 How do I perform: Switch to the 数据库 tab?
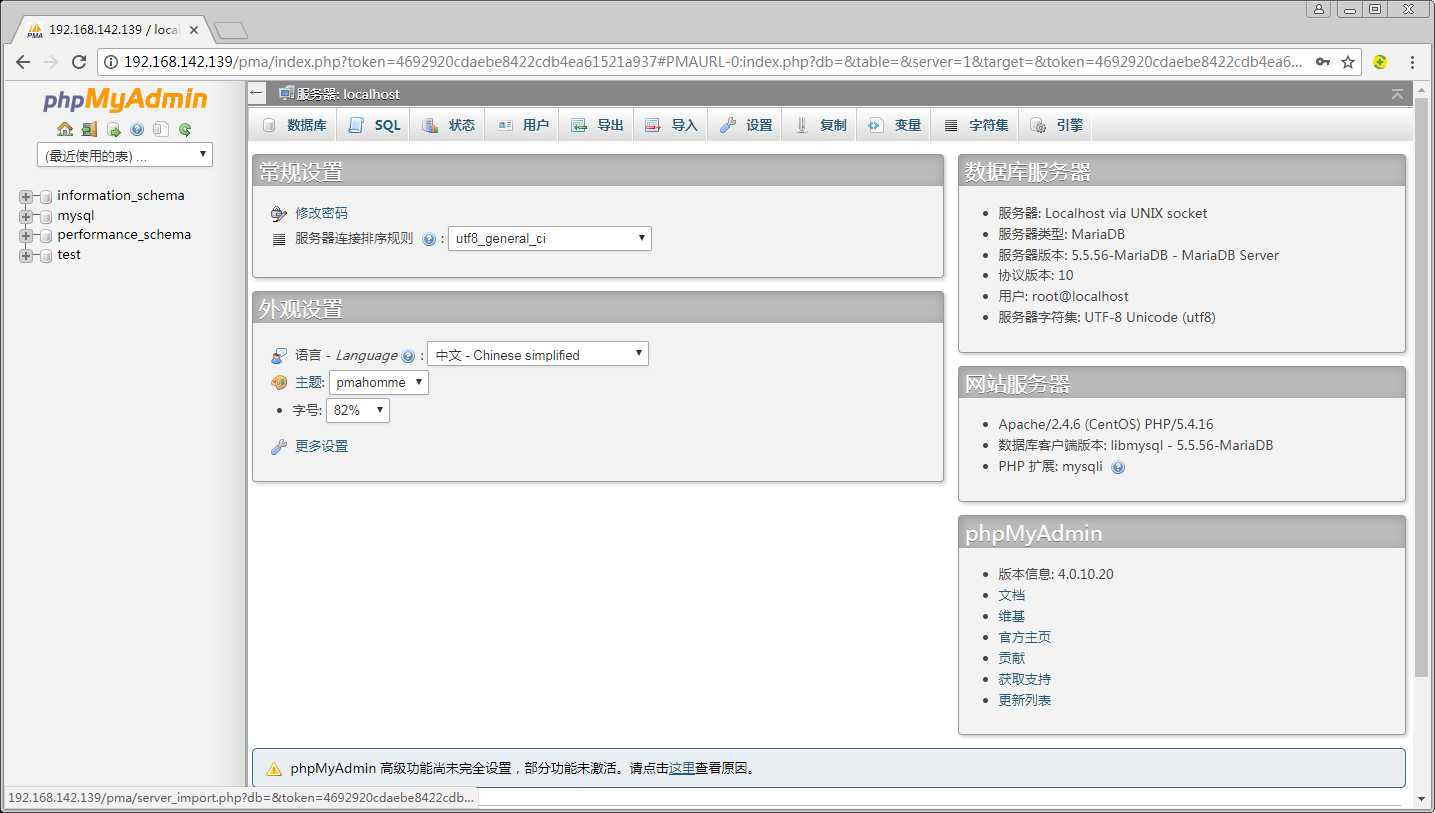click(x=294, y=125)
